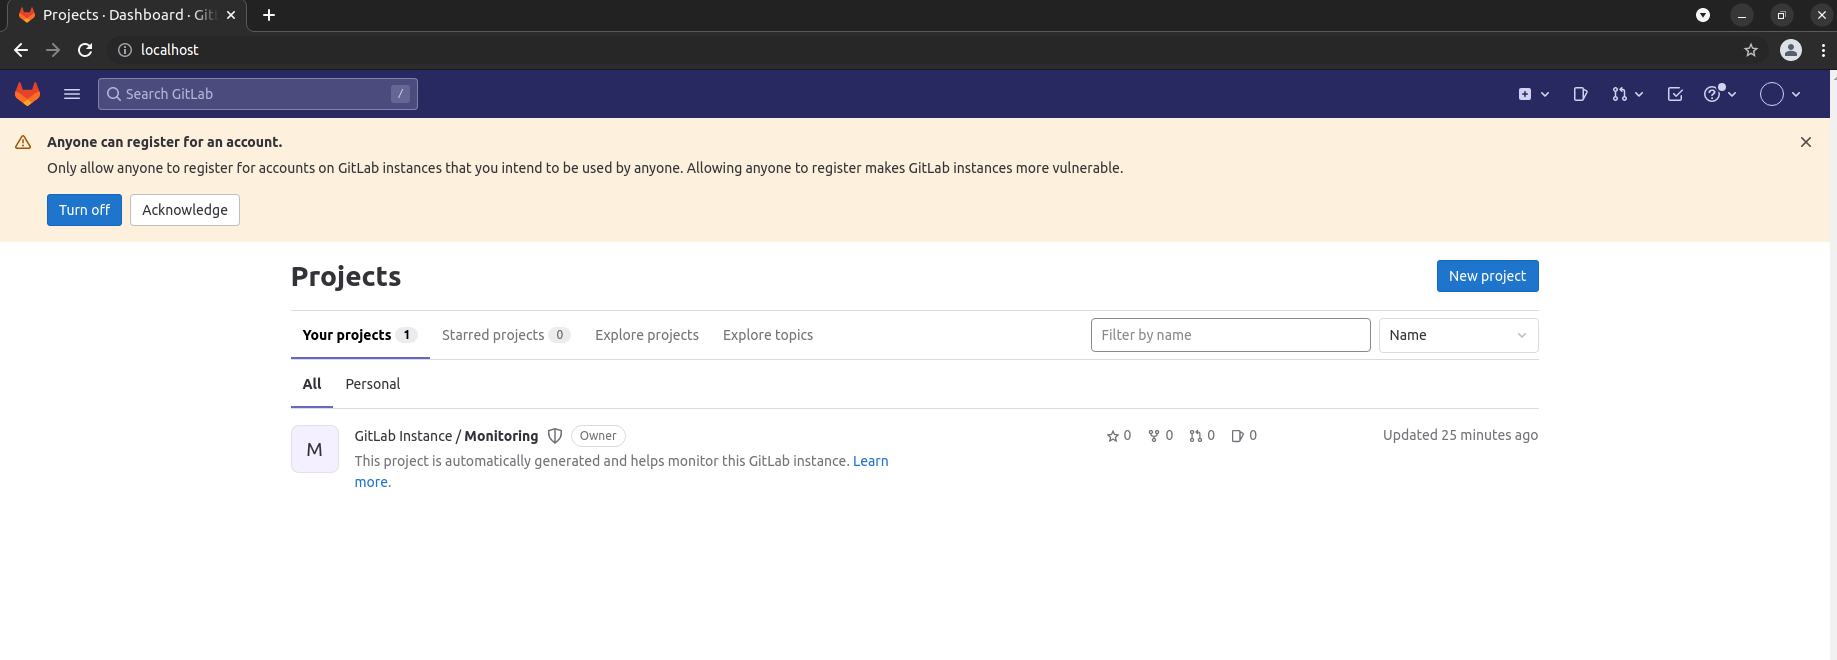Open the Monitoring project forks count
1837x660 pixels.
click(1160, 436)
